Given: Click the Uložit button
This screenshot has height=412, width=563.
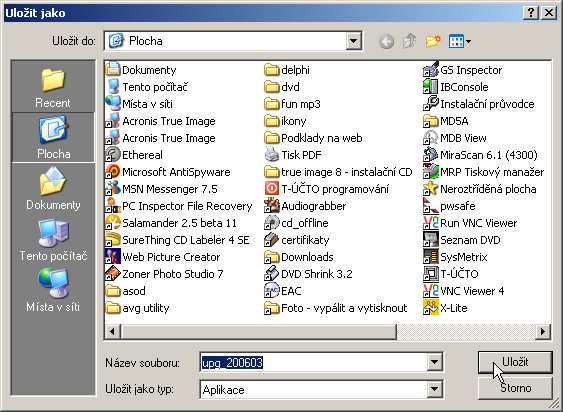Looking at the screenshot, I should click(515, 362).
